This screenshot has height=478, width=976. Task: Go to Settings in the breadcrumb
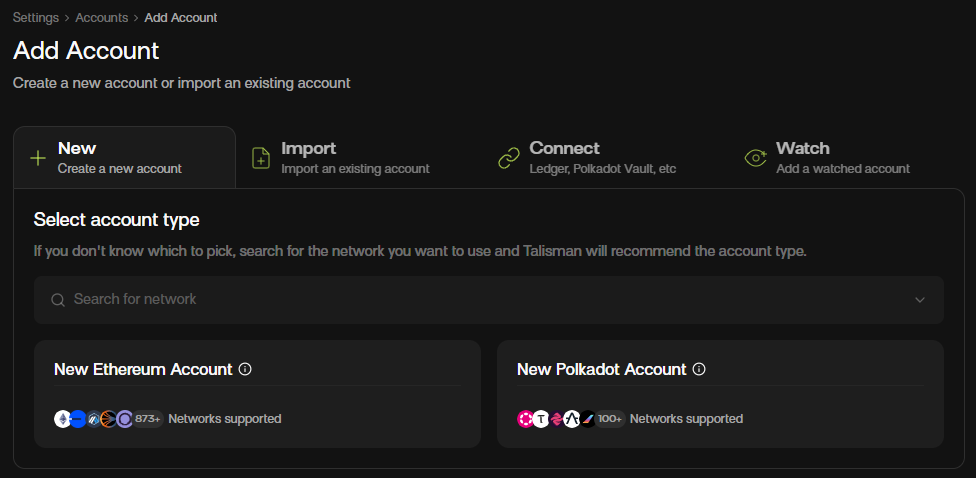click(36, 18)
